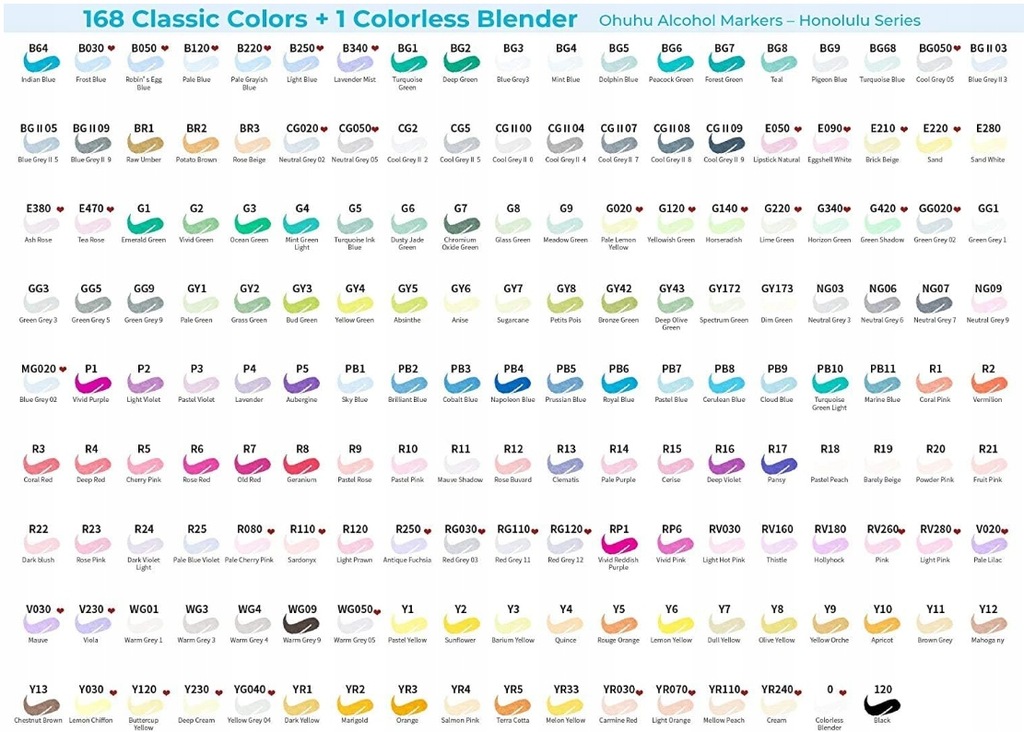This screenshot has width=1024, height=732.
Task: Click the BG8 Teal color swatch
Action: tap(779, 63)
